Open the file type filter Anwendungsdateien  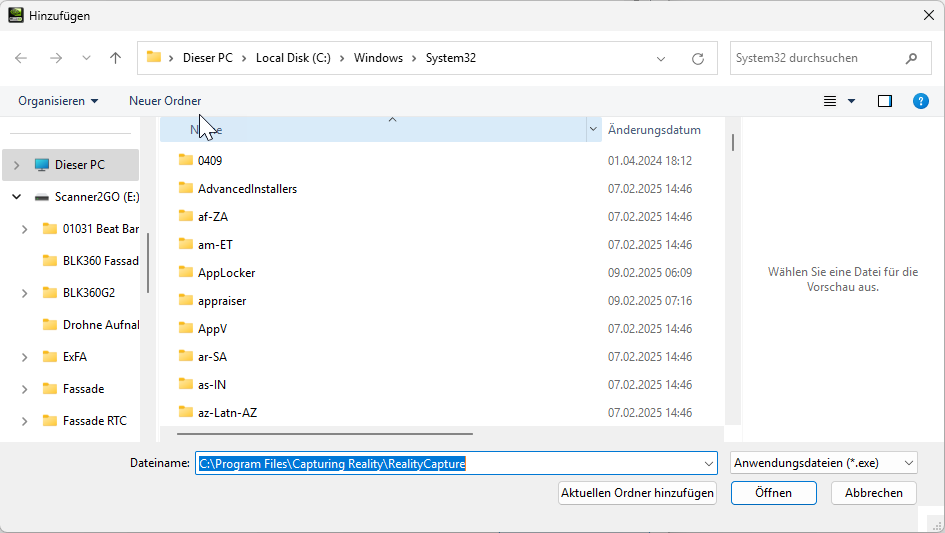coord(824,463)
